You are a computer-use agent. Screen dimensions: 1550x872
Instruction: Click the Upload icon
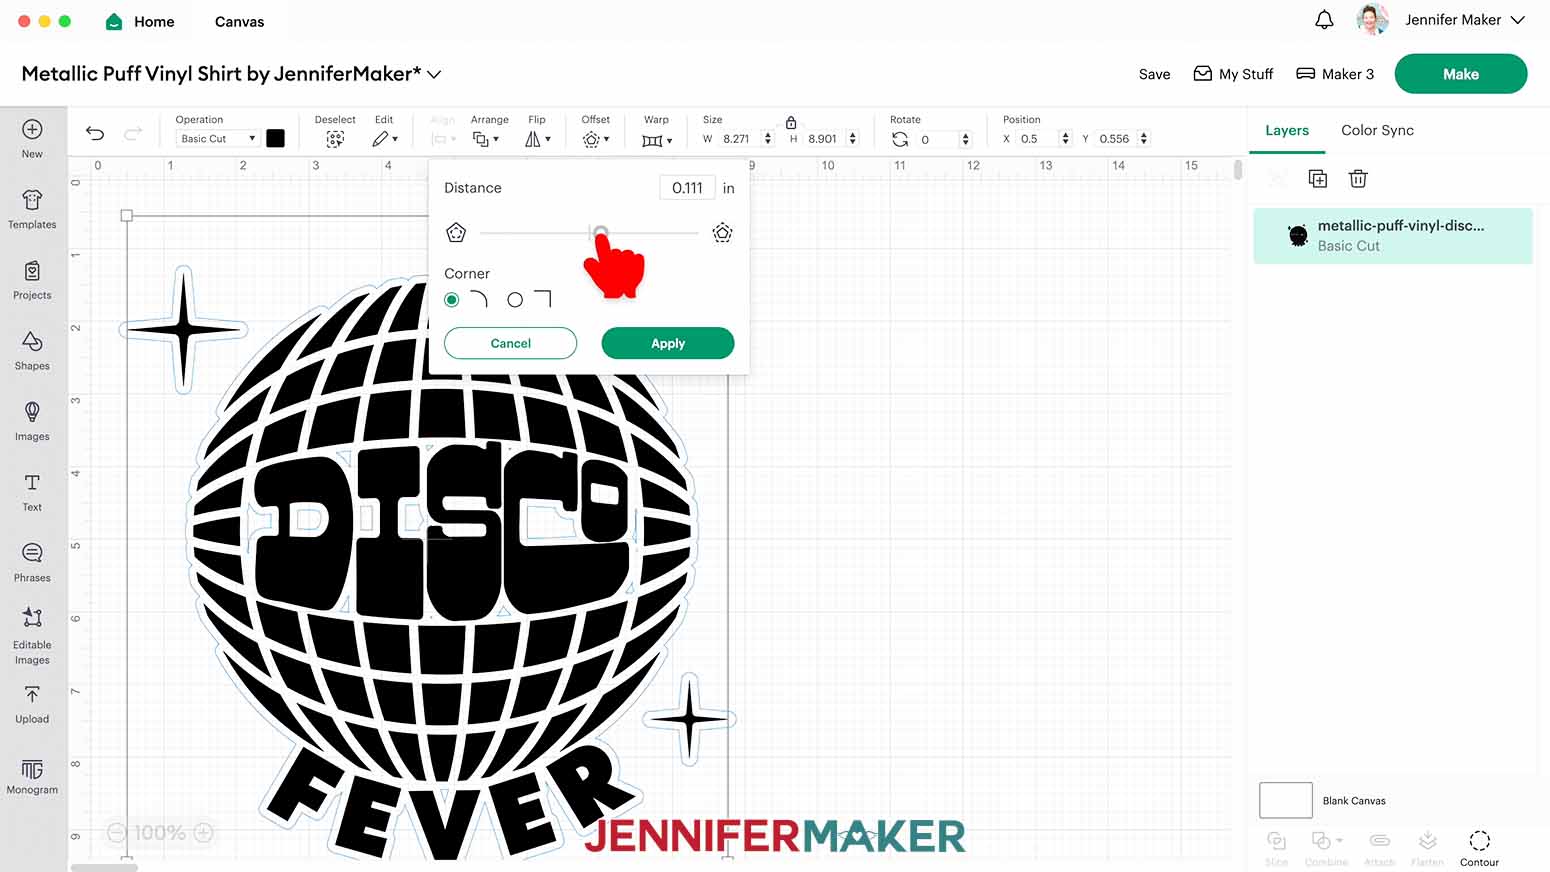tap(32, 695)
